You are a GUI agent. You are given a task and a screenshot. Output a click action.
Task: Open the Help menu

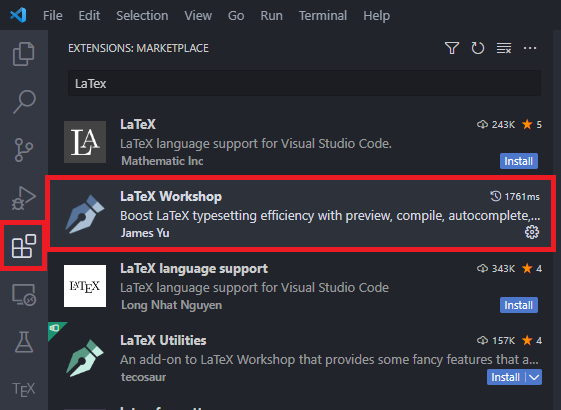376,15
